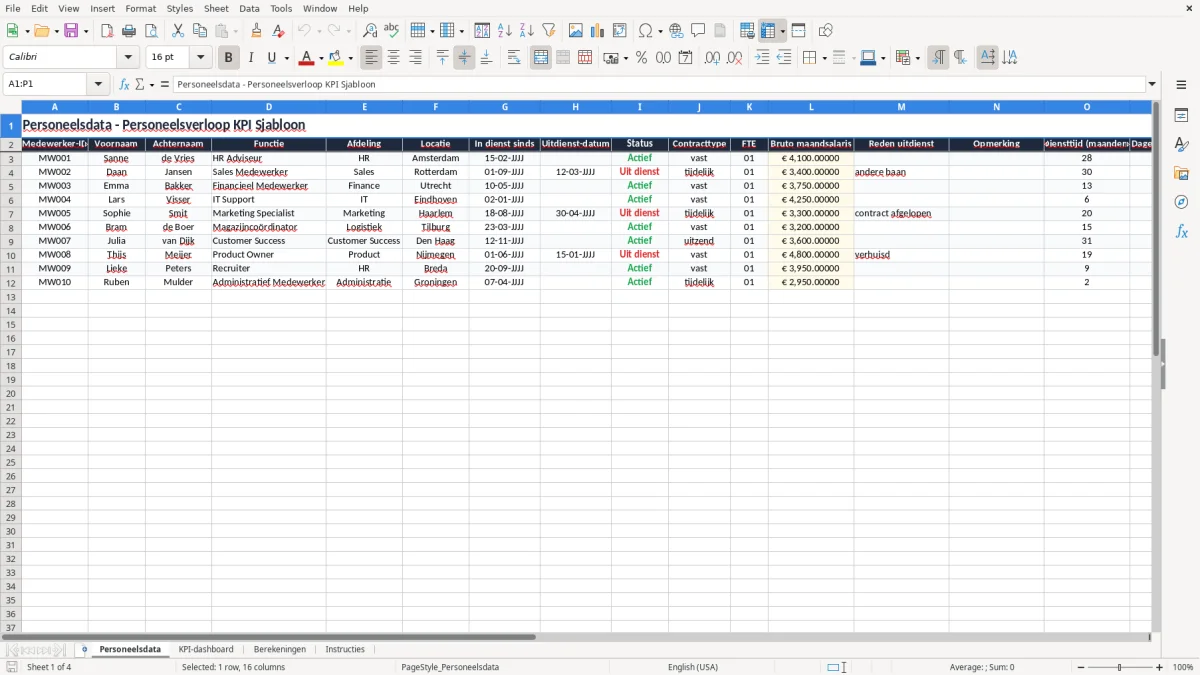Open Find & Replace via its toolbar icon
Image resolution: width=1200 pixels, height=675 pixels.
[369, 31]
